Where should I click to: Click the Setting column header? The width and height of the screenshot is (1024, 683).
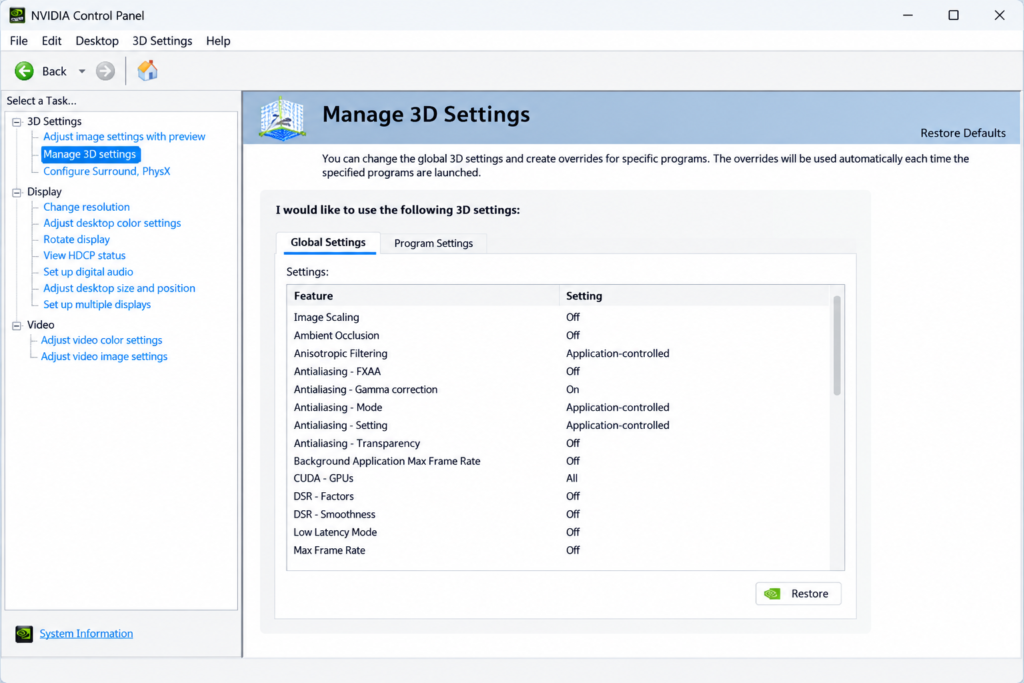[694, 296]
